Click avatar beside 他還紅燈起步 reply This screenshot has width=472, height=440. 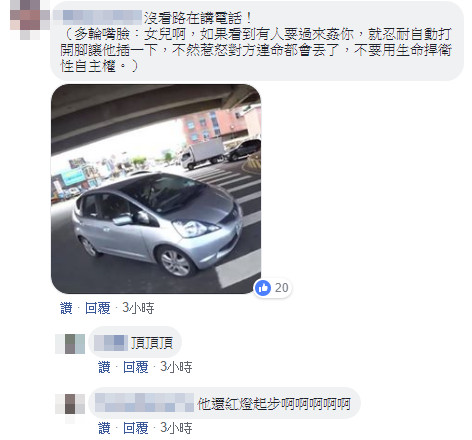pos(70,404)
